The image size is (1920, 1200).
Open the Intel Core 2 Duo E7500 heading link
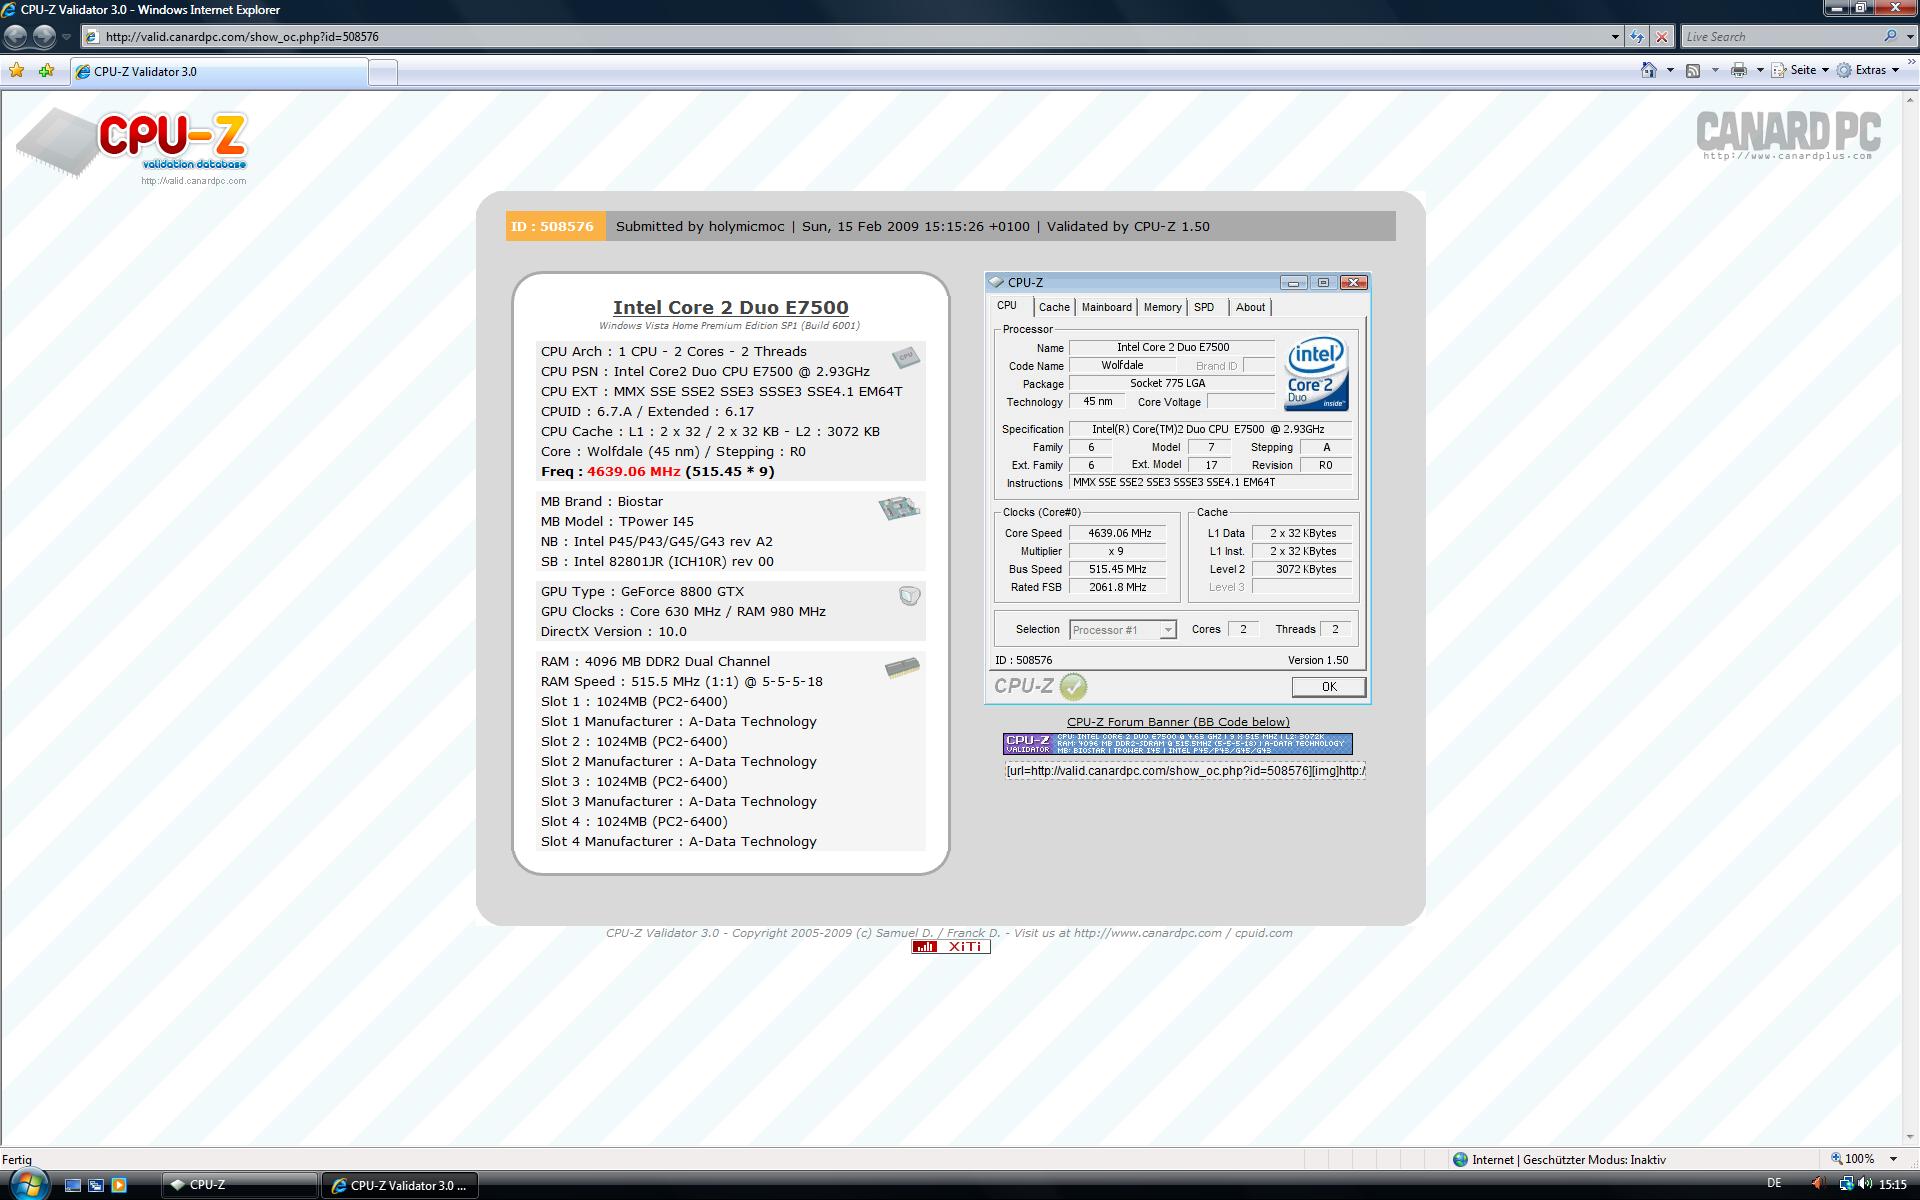730,308
